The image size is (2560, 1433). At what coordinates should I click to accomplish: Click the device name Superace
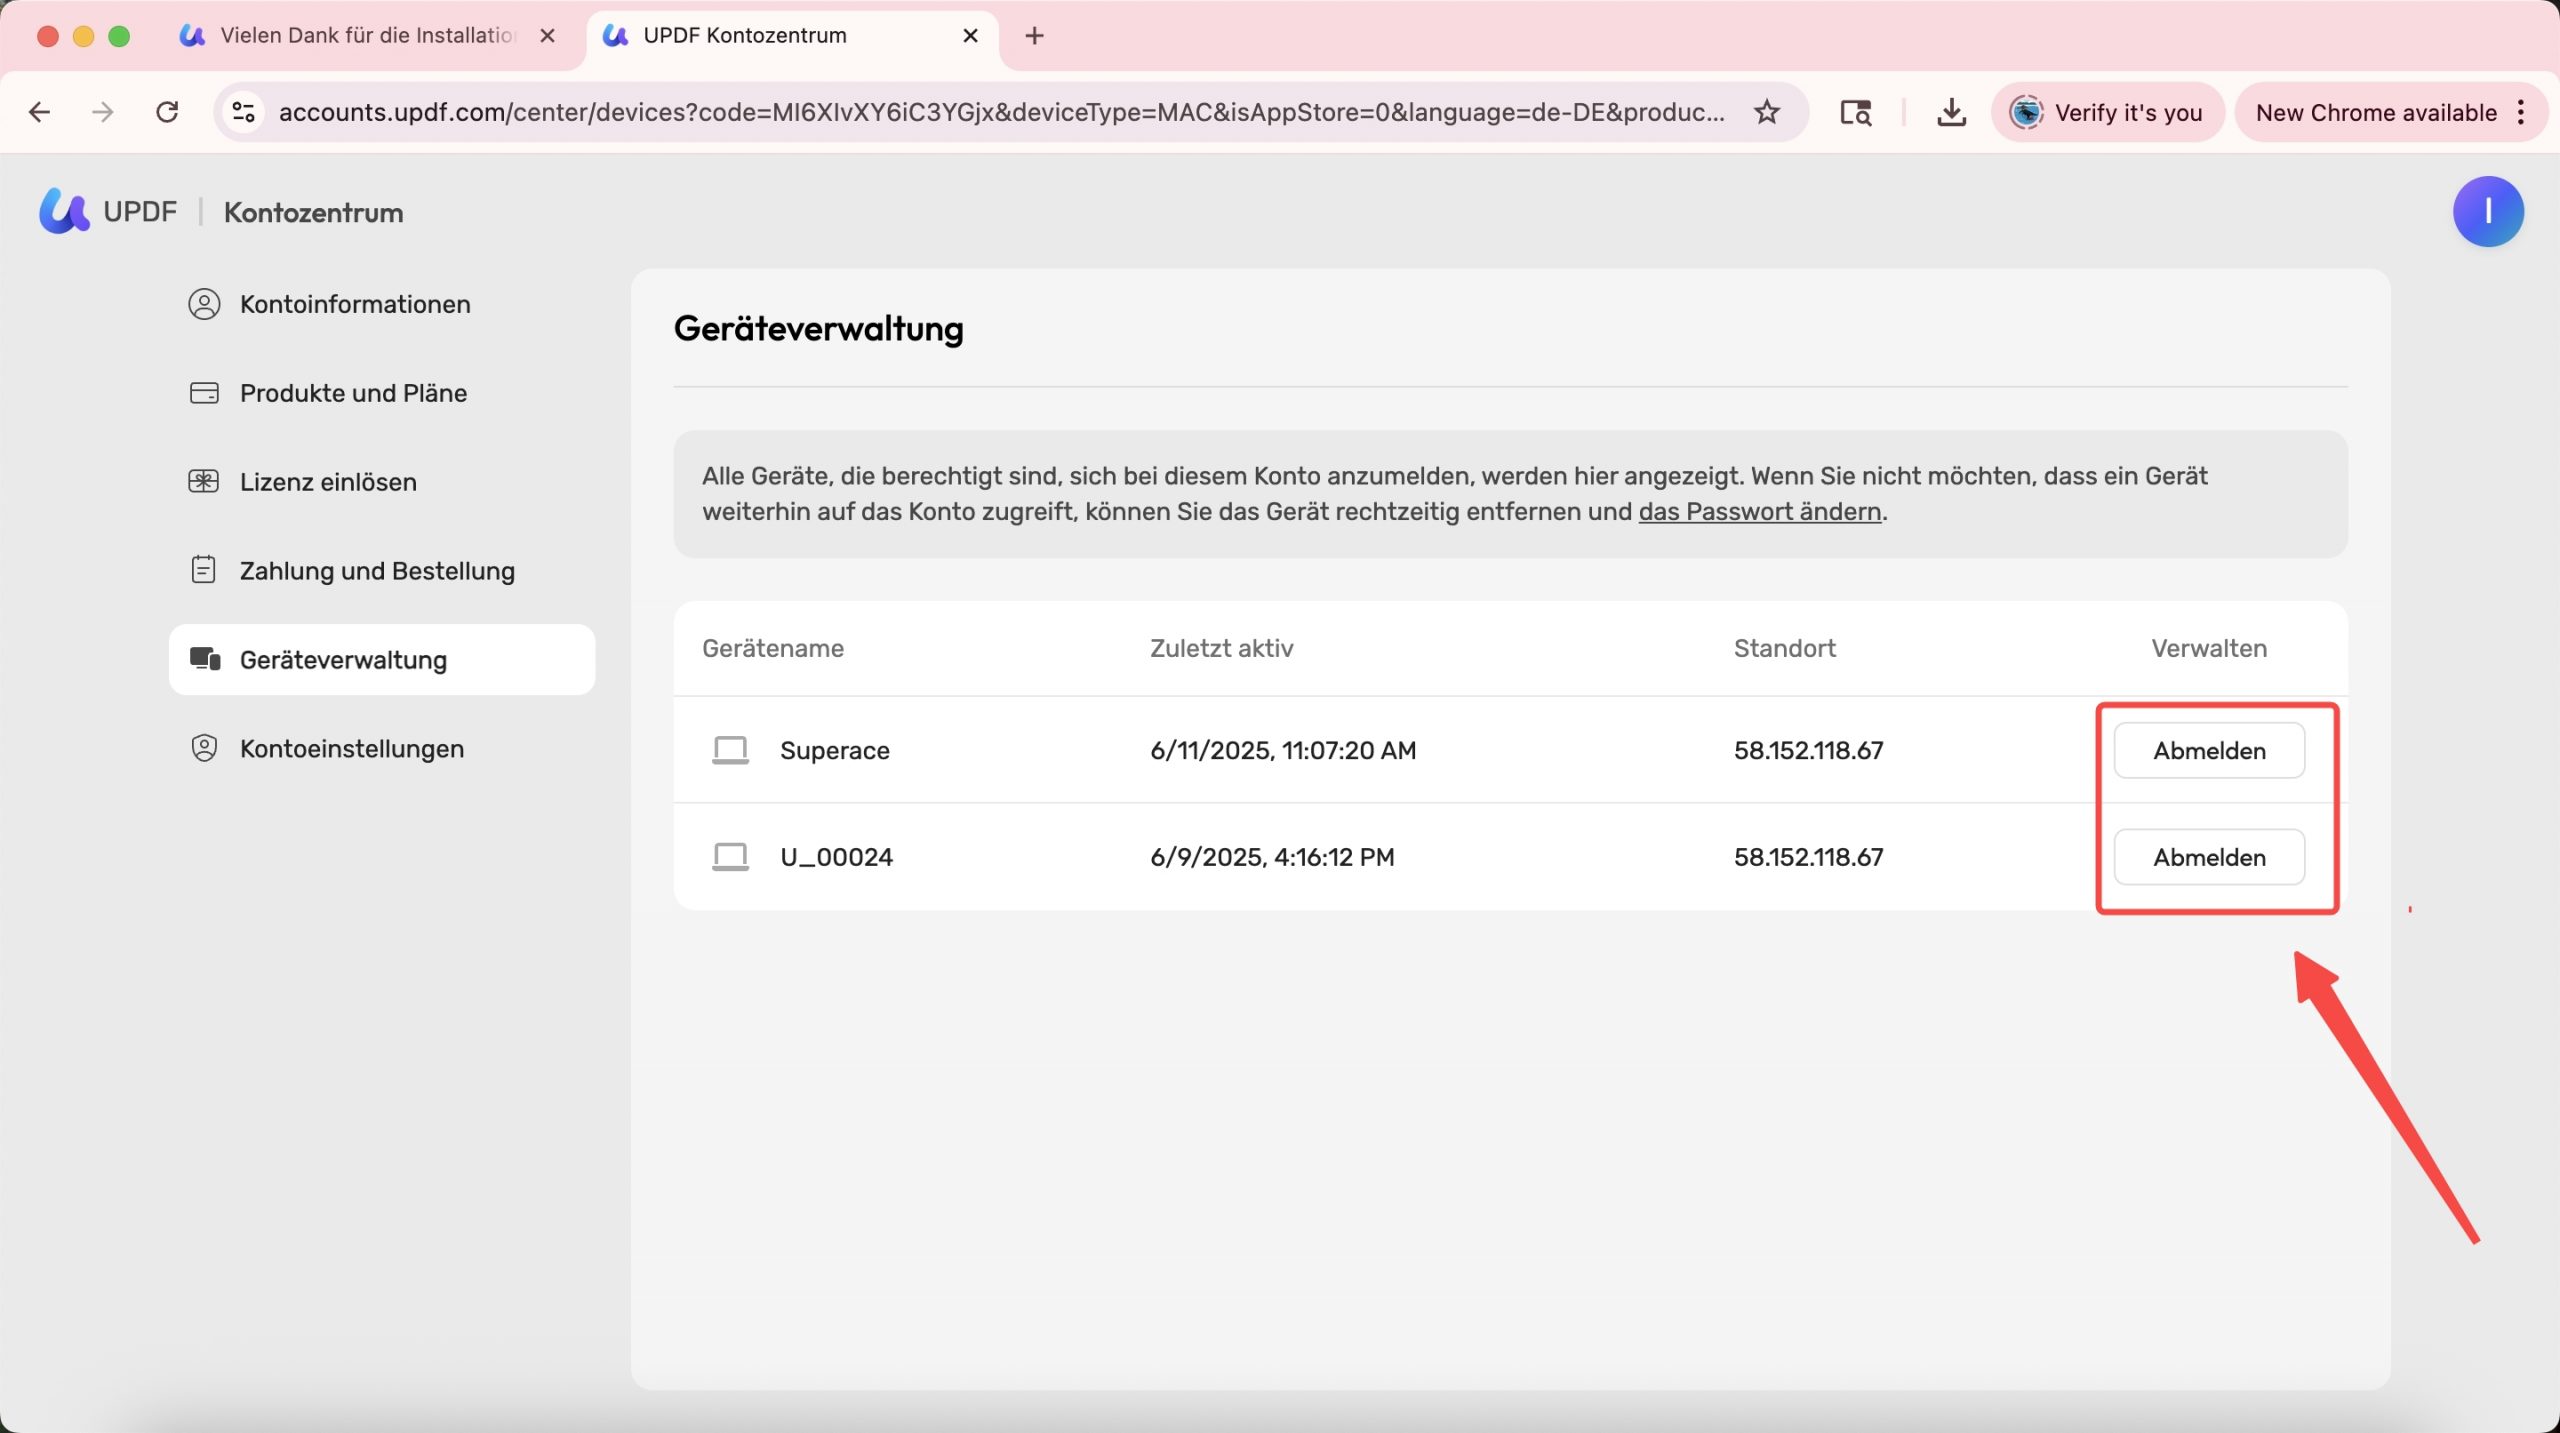pyautogui.click(x=835, y=750)
